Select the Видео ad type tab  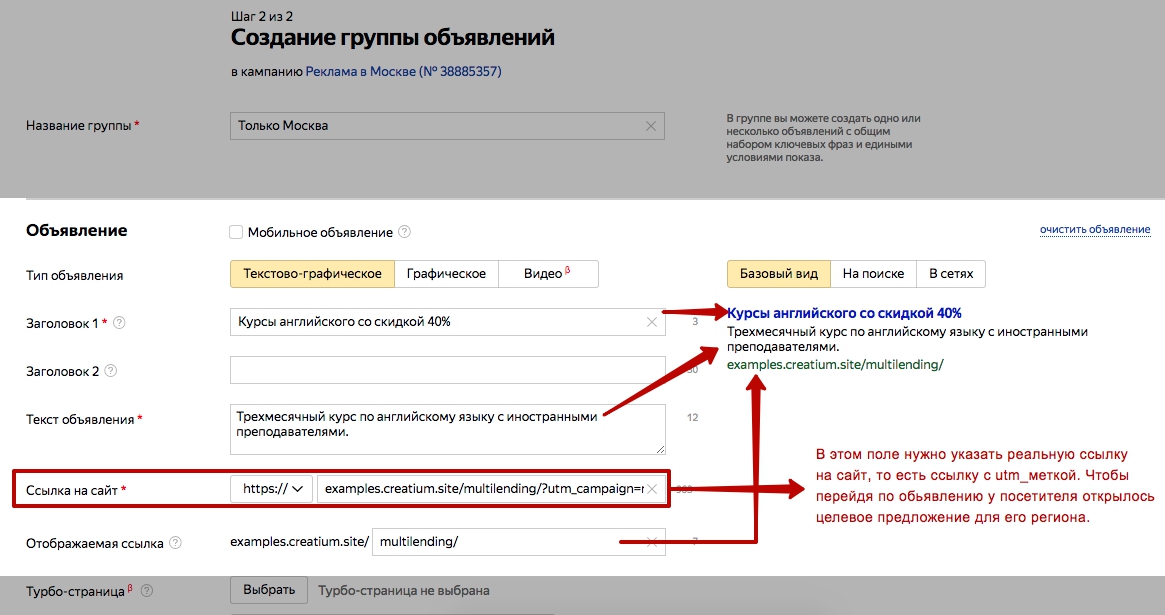coord(548,274)
